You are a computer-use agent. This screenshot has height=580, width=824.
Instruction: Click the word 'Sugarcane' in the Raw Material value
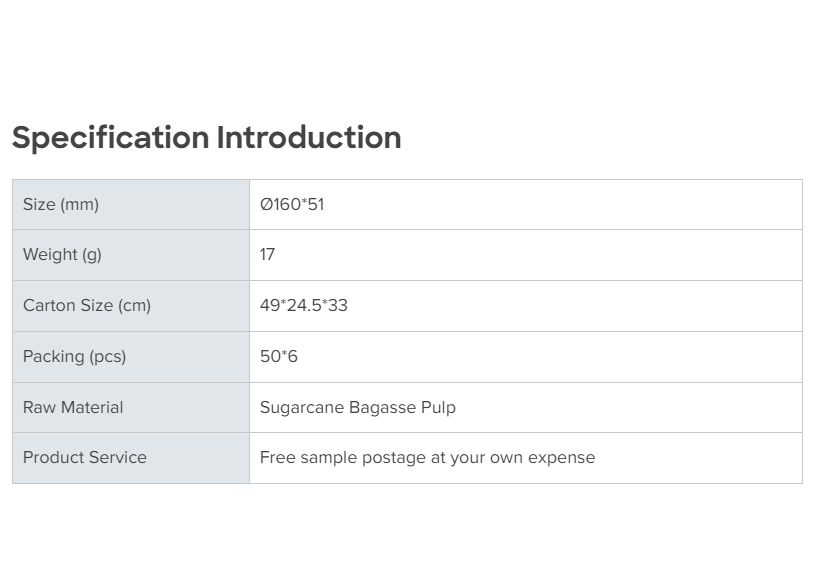coord(302,408)
